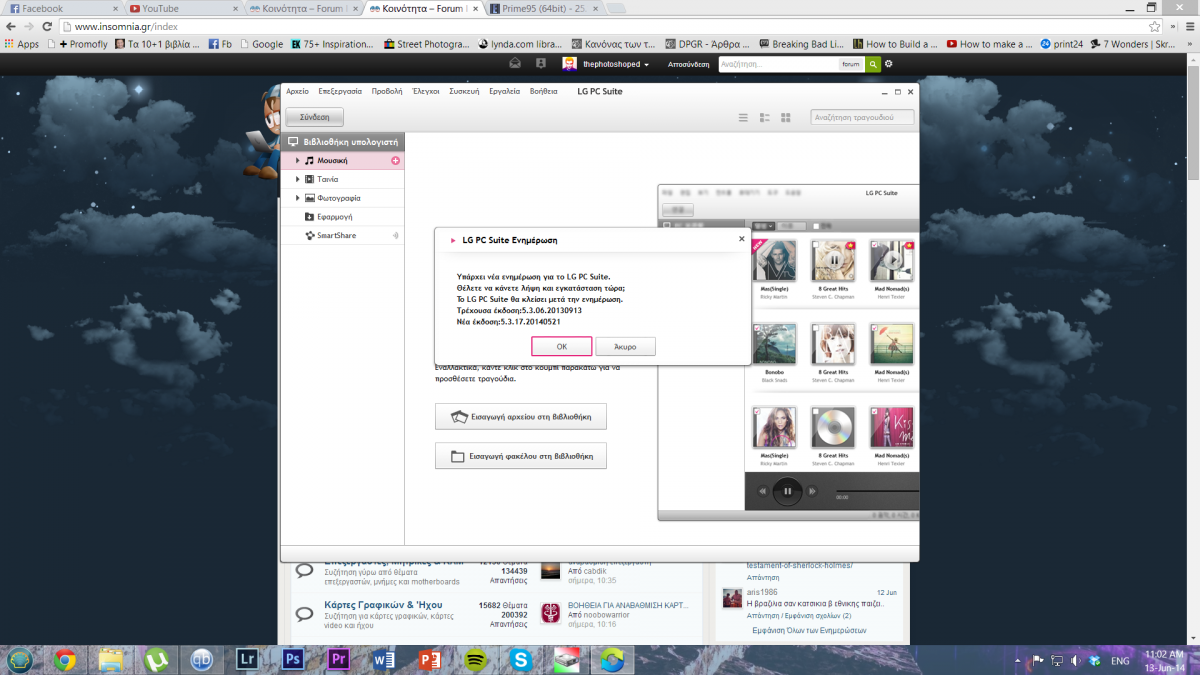The image size is (1200, 675).
Task: Click the Σύνδεση connect button
Action: pyautogui.click(x=314, y=117)
